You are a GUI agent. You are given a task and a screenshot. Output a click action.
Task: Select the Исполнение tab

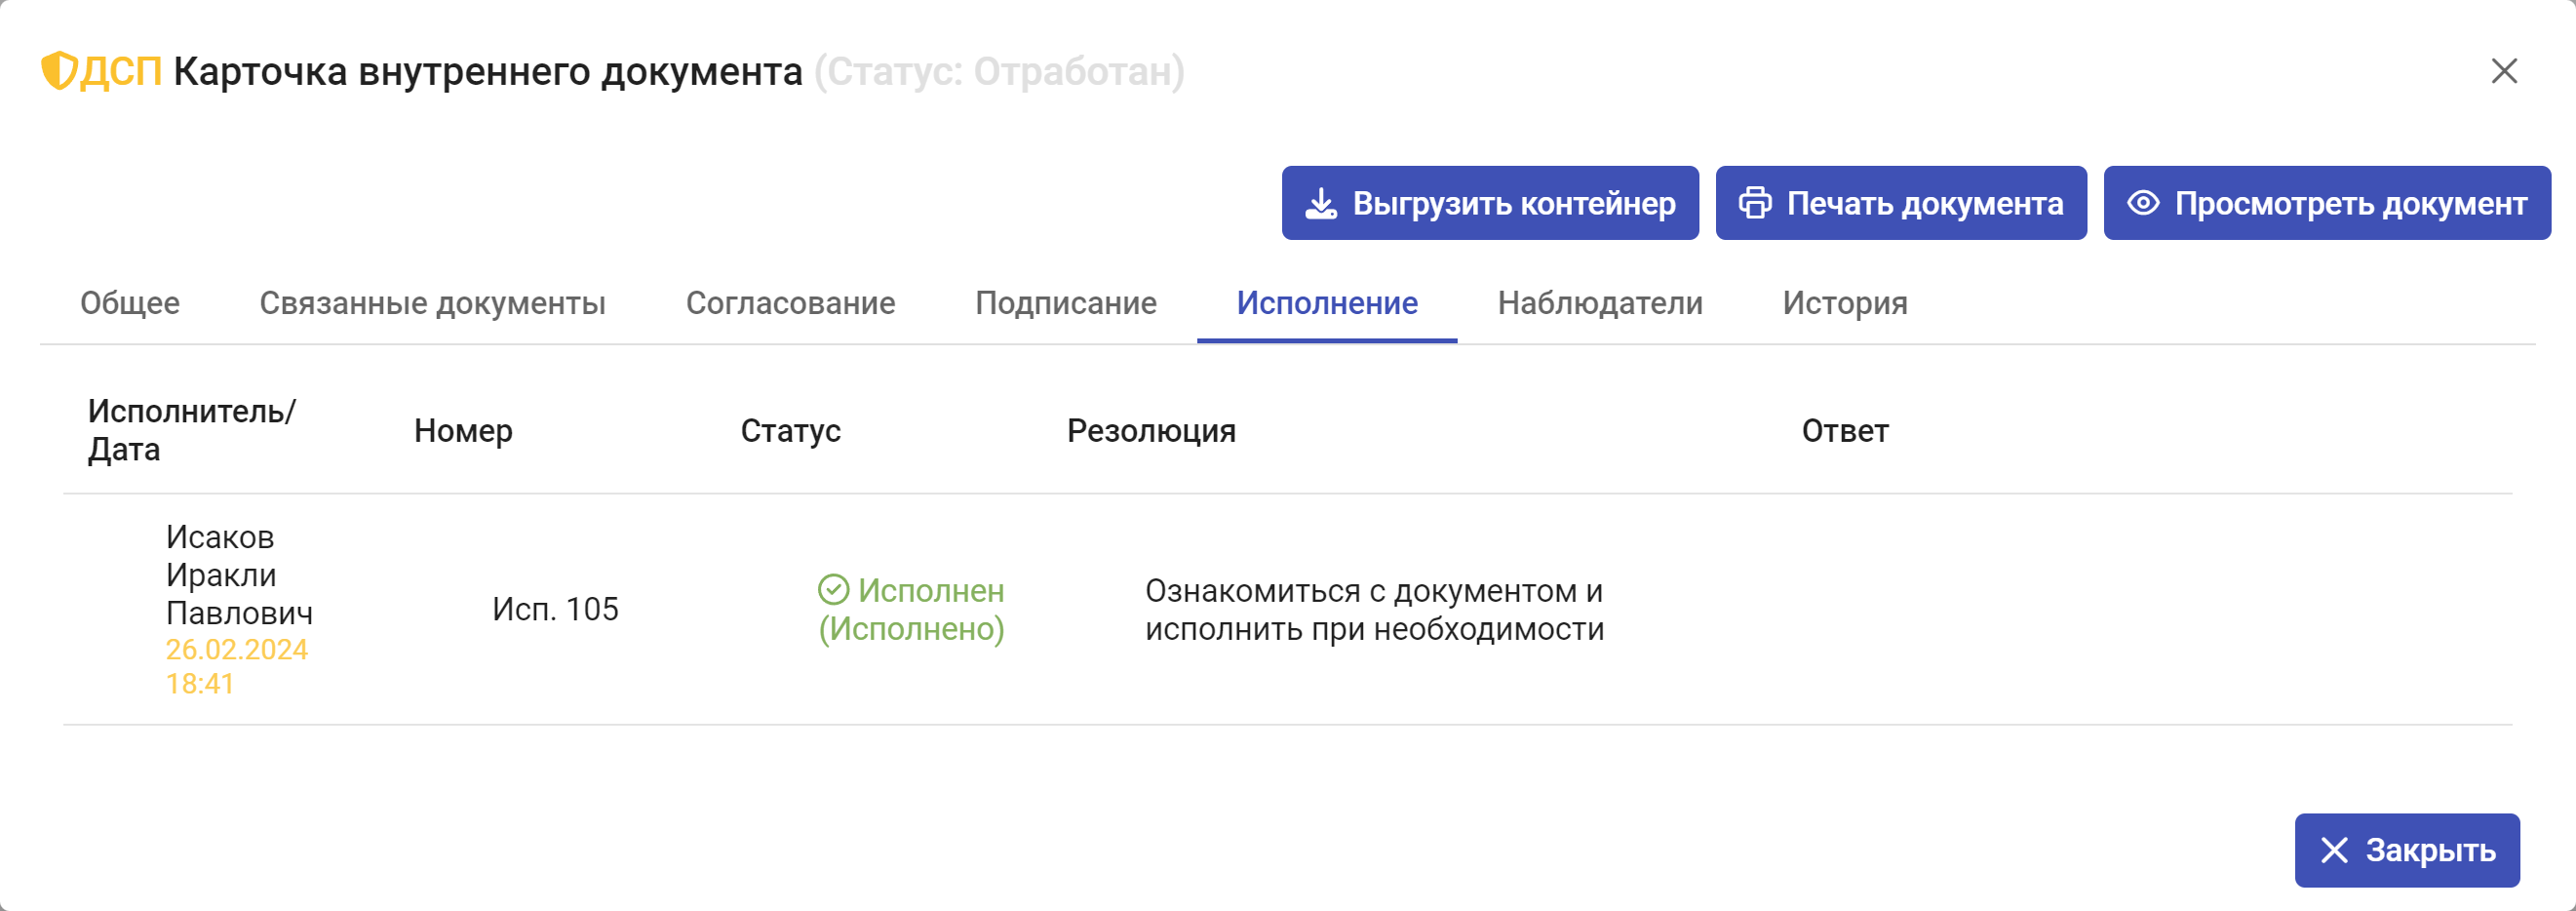pos(1327,303)
